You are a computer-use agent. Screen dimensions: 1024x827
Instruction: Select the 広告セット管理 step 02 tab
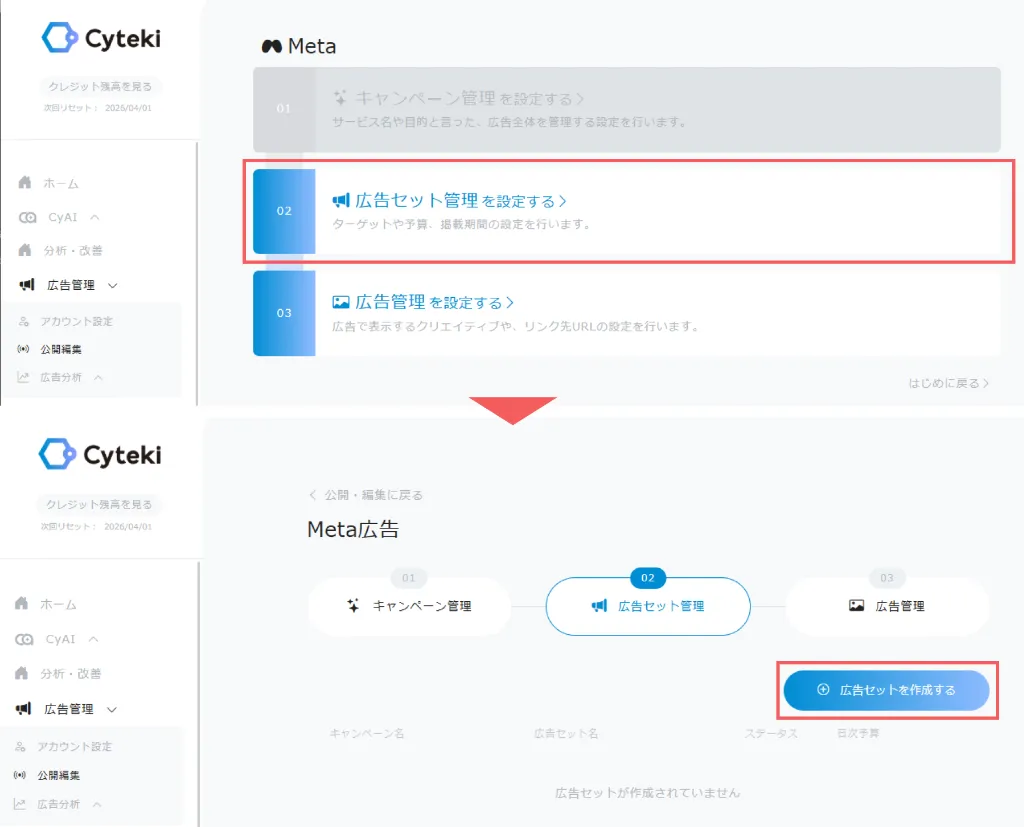(x=648, y=606)
